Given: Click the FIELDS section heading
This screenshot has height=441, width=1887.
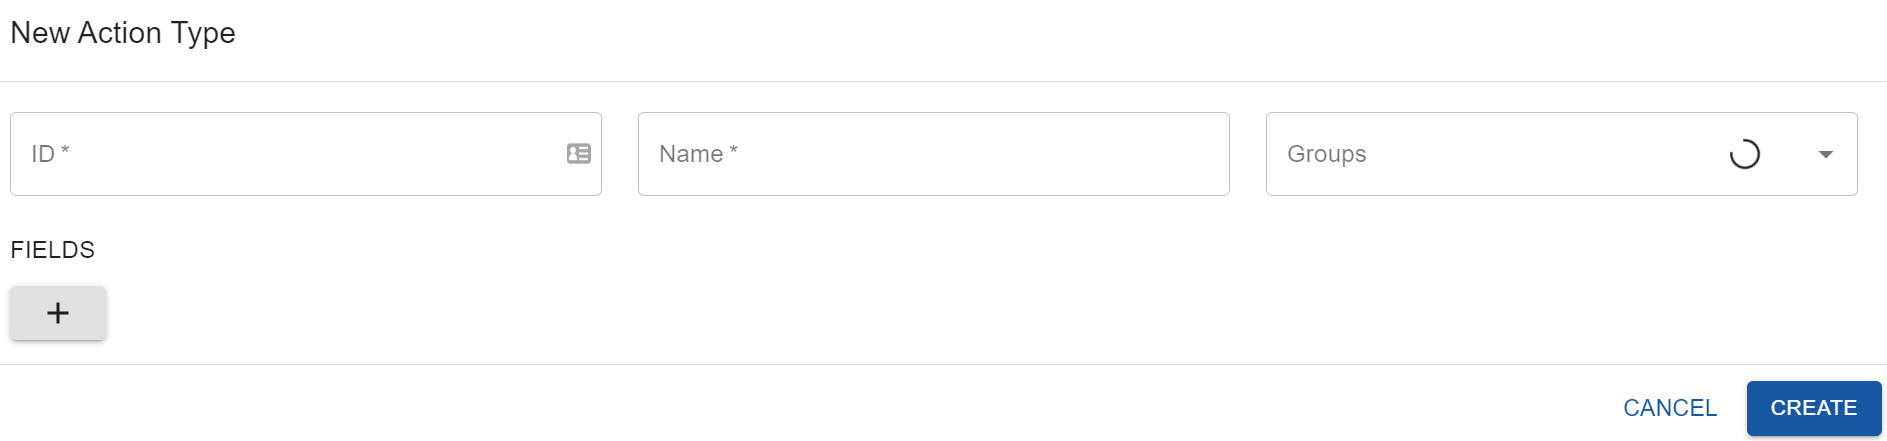Looking at the screenshot, I should tap(53, 250).
